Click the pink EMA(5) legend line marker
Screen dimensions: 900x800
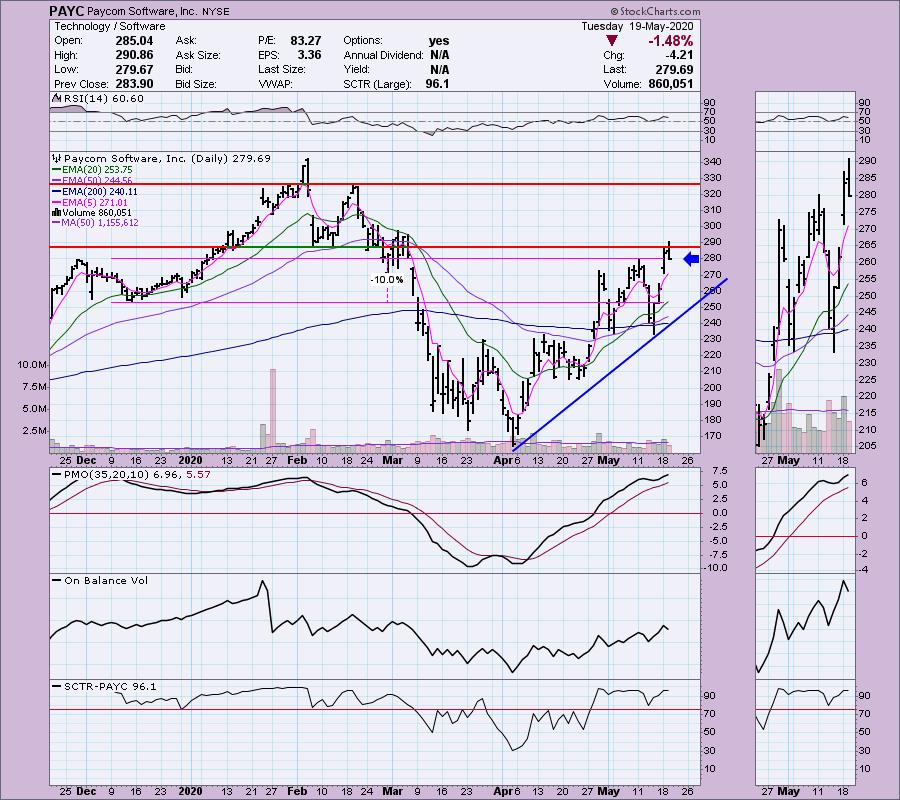pos(56,203)
